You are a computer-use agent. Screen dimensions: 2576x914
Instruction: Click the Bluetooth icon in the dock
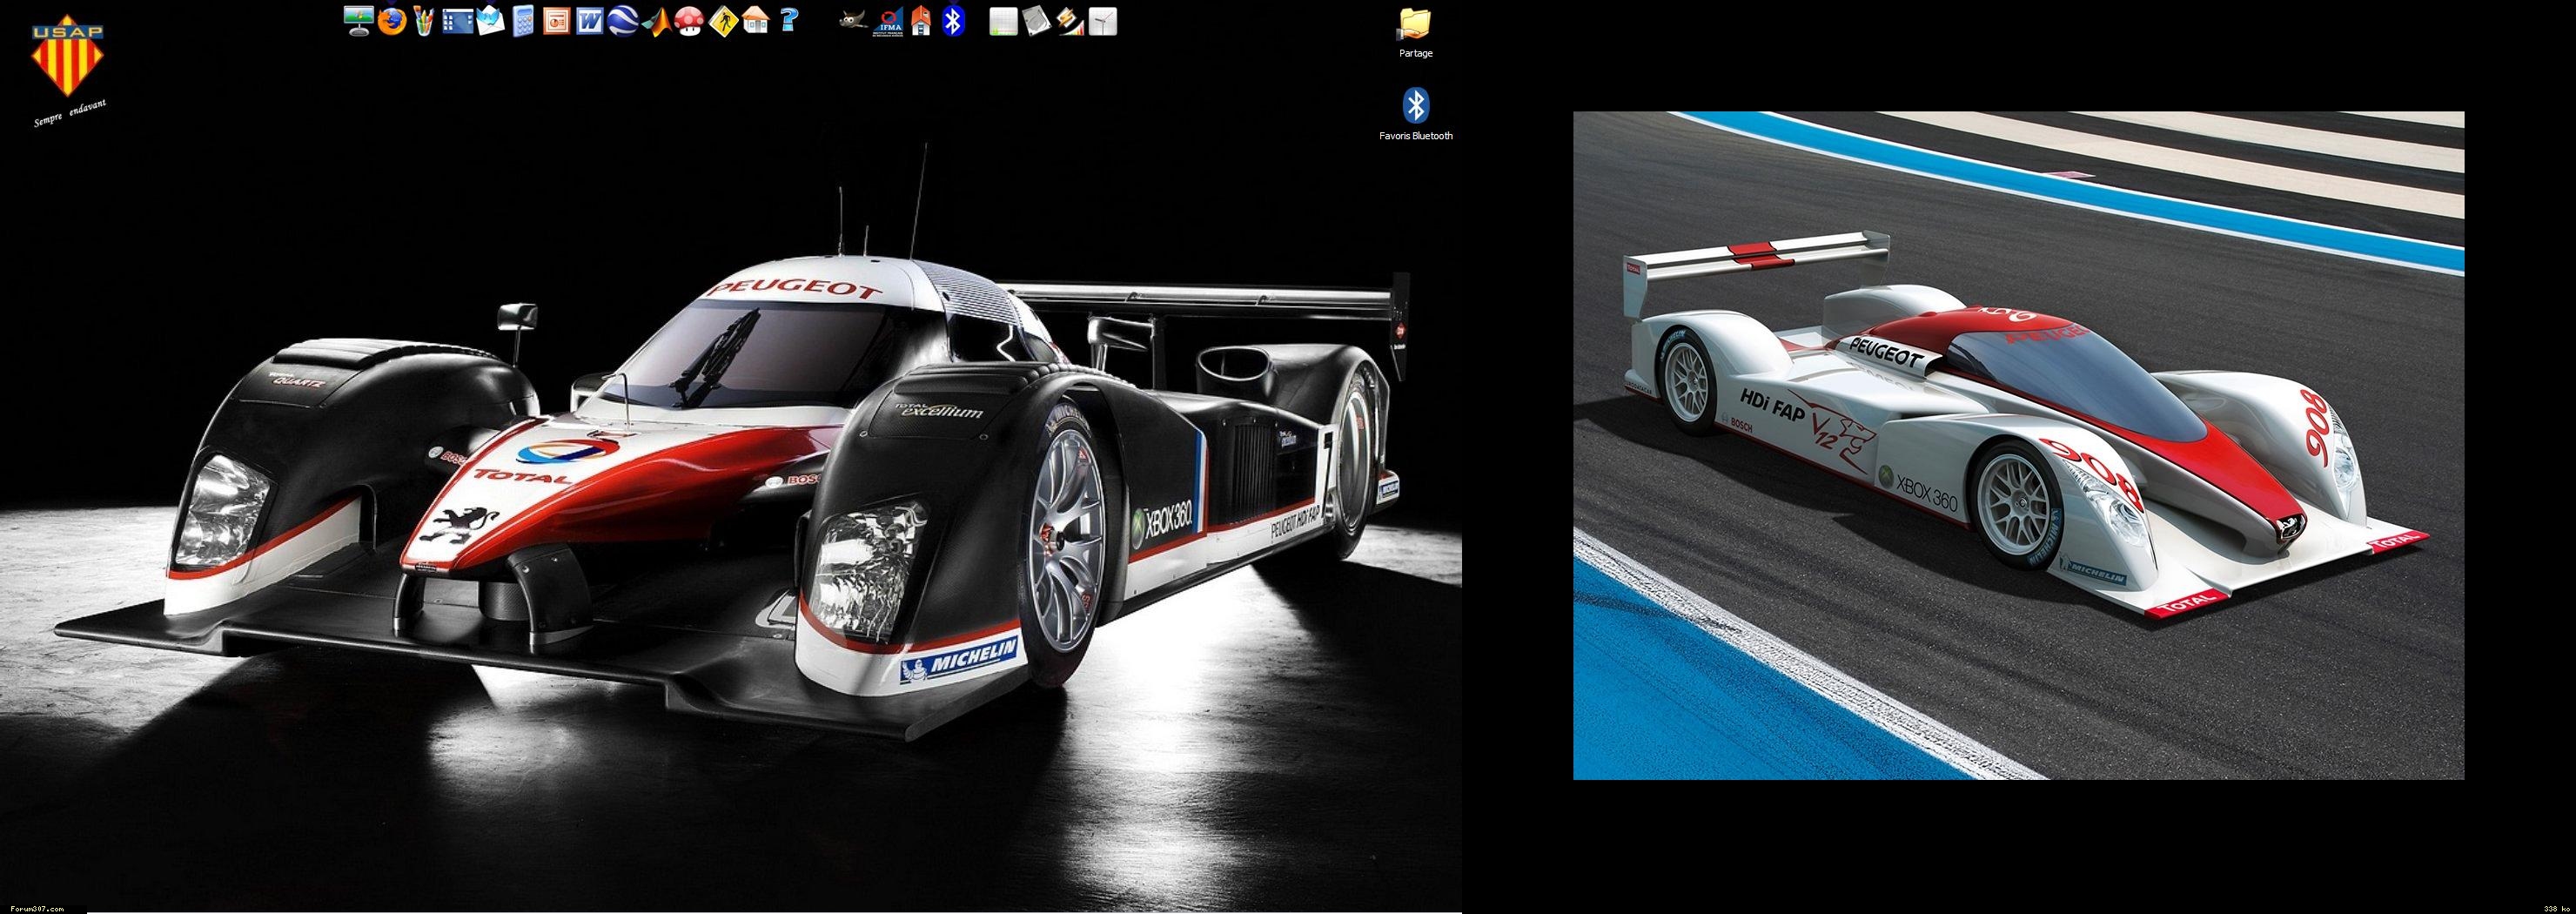coord(954,21)
